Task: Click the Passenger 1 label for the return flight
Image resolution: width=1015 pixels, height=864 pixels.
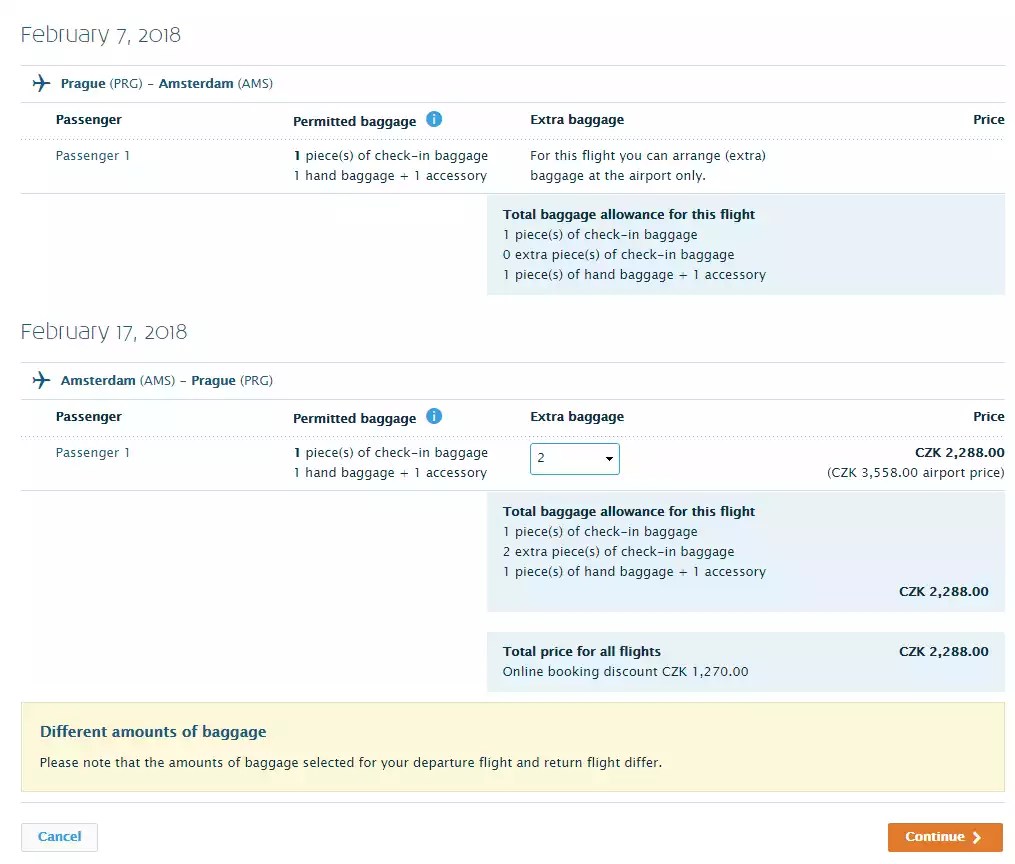Action: (92, 452)
